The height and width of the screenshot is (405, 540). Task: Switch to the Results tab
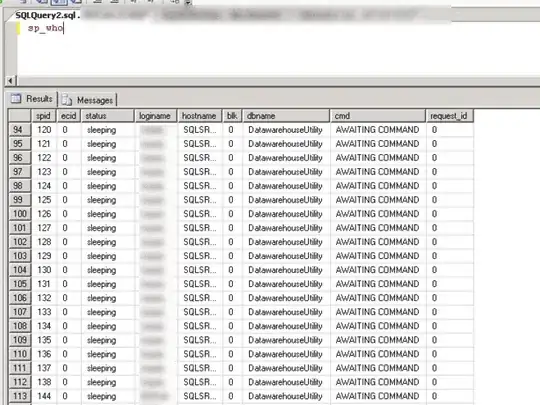32,99
